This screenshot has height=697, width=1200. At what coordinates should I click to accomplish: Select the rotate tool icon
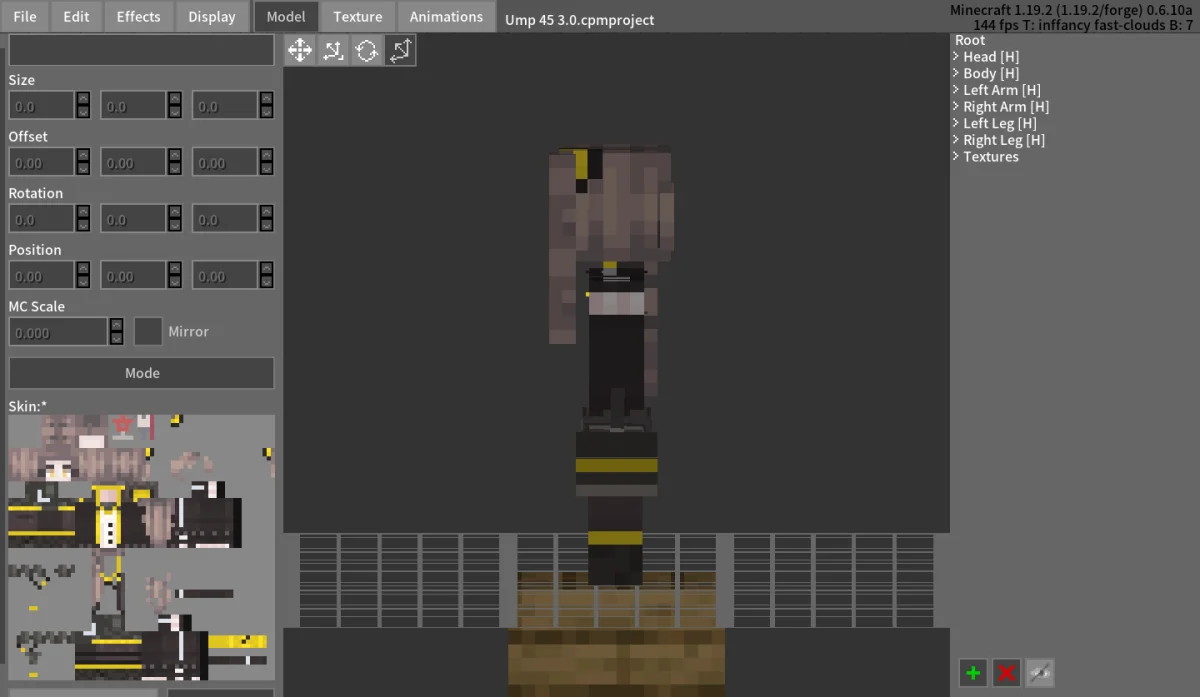367,50
